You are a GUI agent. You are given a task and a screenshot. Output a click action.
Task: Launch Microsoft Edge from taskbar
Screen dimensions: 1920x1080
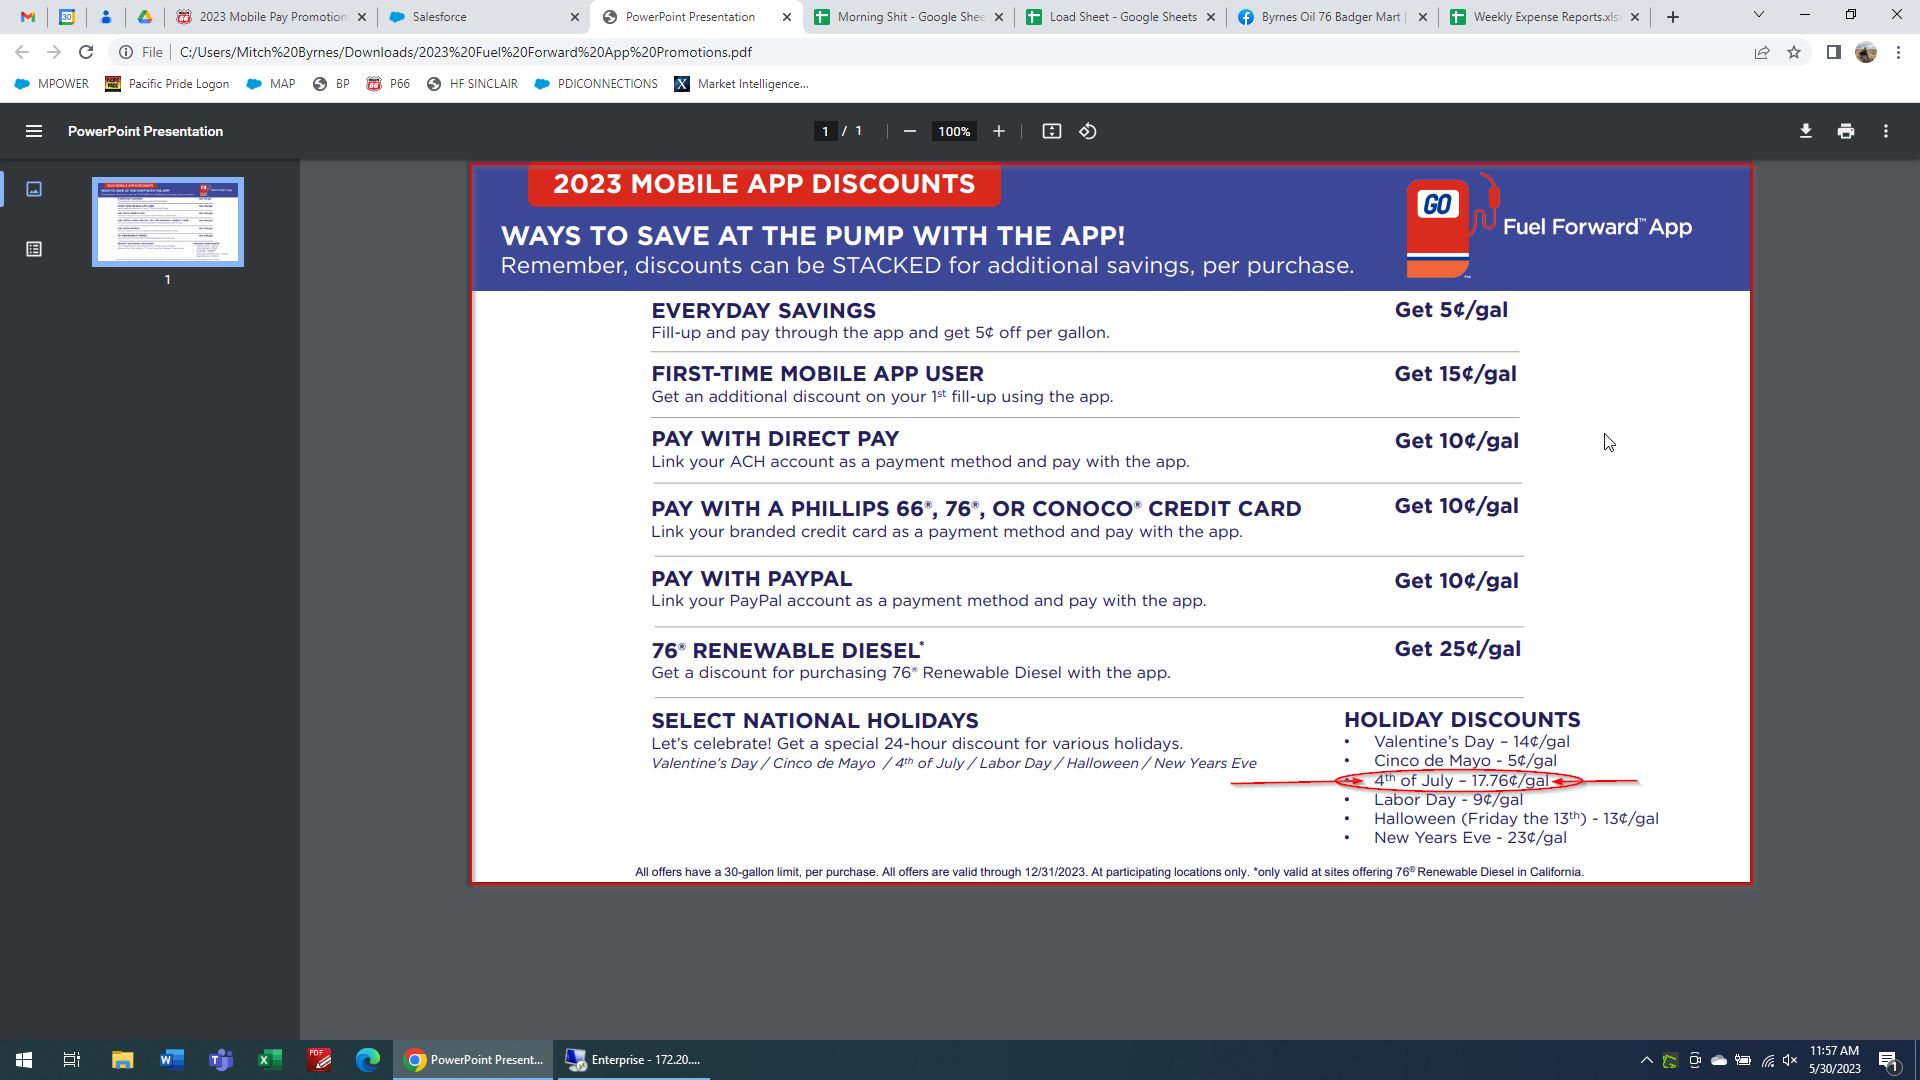click(x=368, y=1060)
